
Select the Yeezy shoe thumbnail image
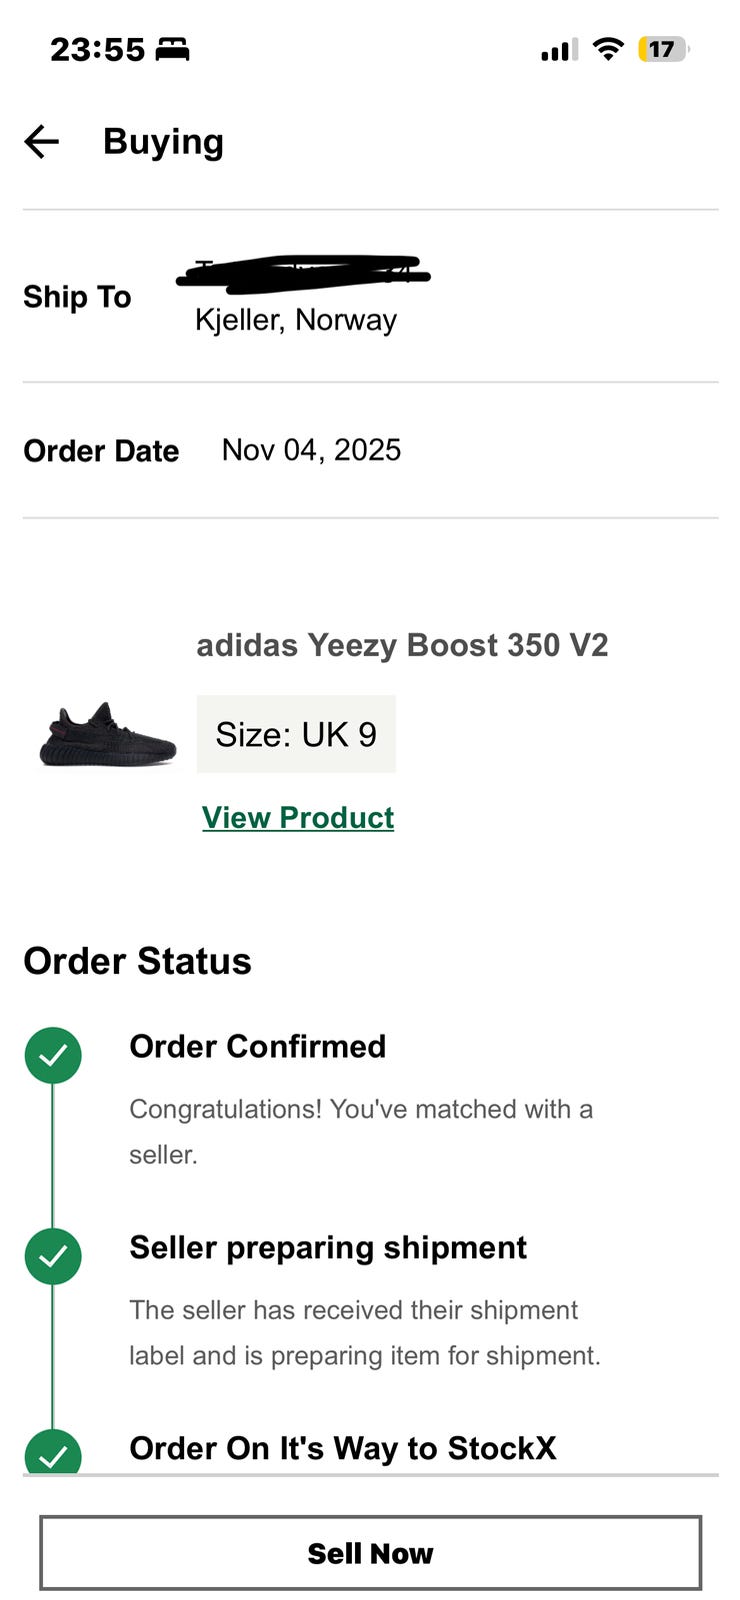[107, 735]
